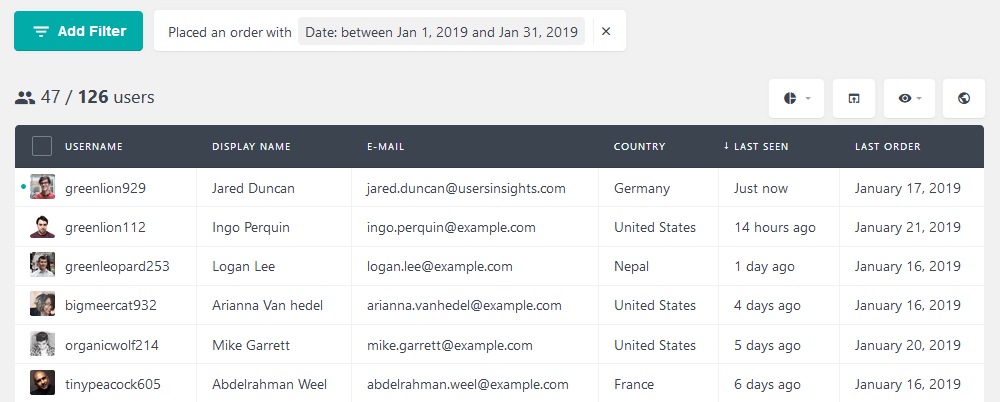
Task: Remove the placed-an-order filter
Action: (x=606, y=31)
